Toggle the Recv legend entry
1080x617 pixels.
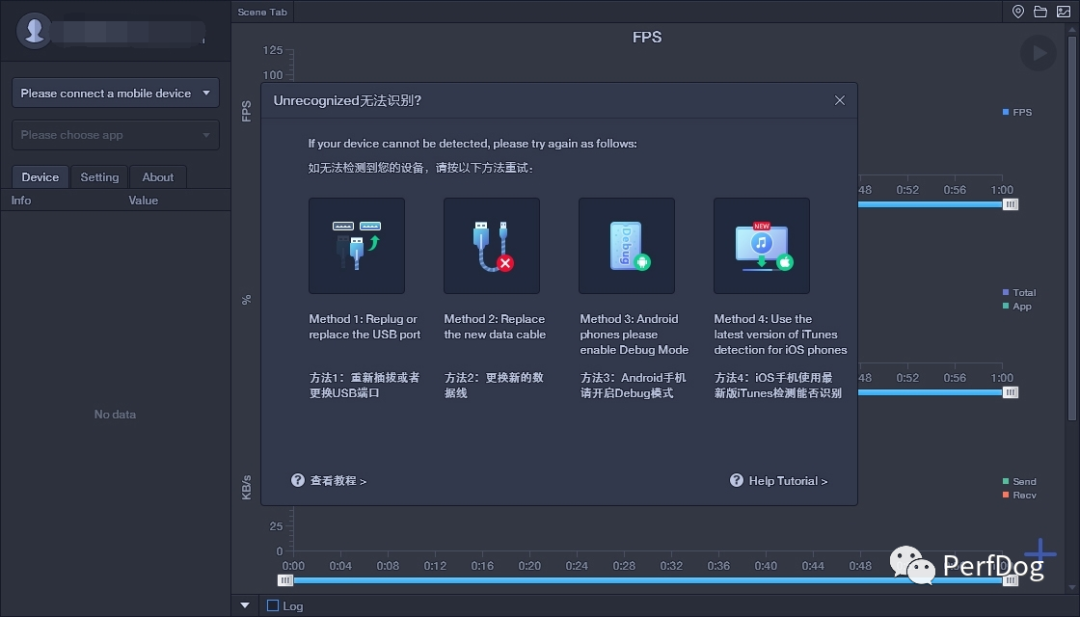pos(1019,495)
